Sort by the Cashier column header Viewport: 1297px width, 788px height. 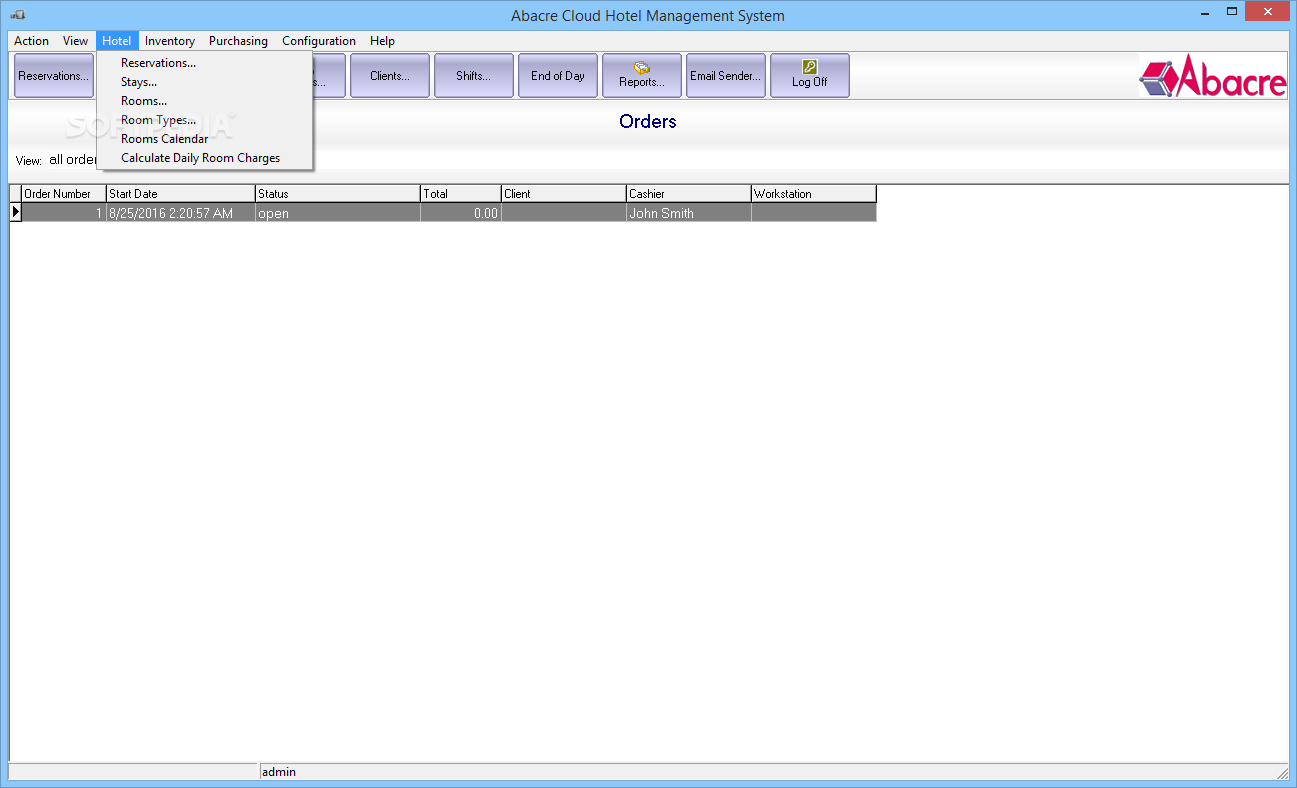click(689, 194)
